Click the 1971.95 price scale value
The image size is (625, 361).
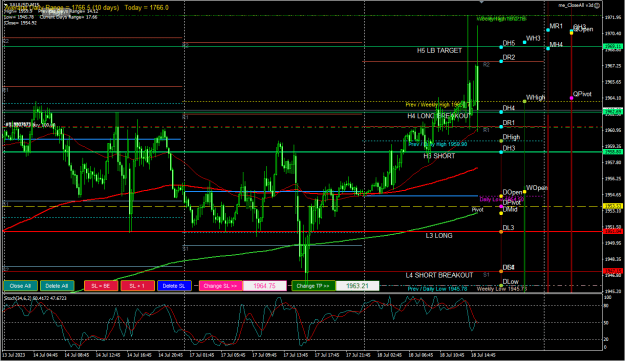pos(613,18)
